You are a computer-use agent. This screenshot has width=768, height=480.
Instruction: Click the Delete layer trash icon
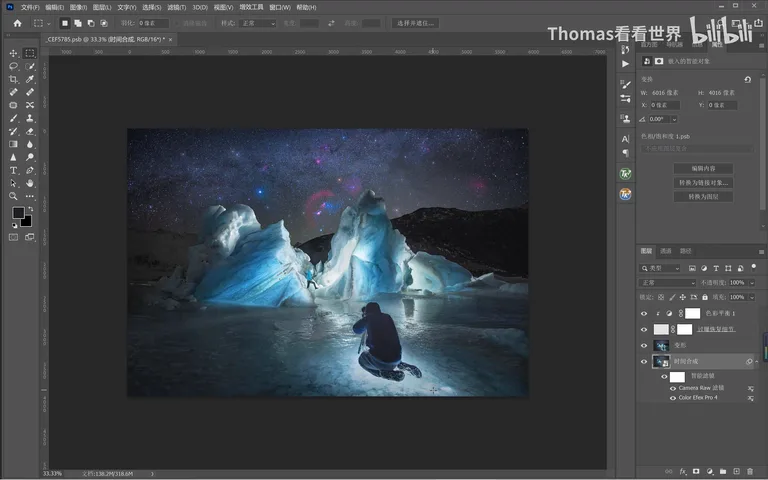(x=750, y=471)
